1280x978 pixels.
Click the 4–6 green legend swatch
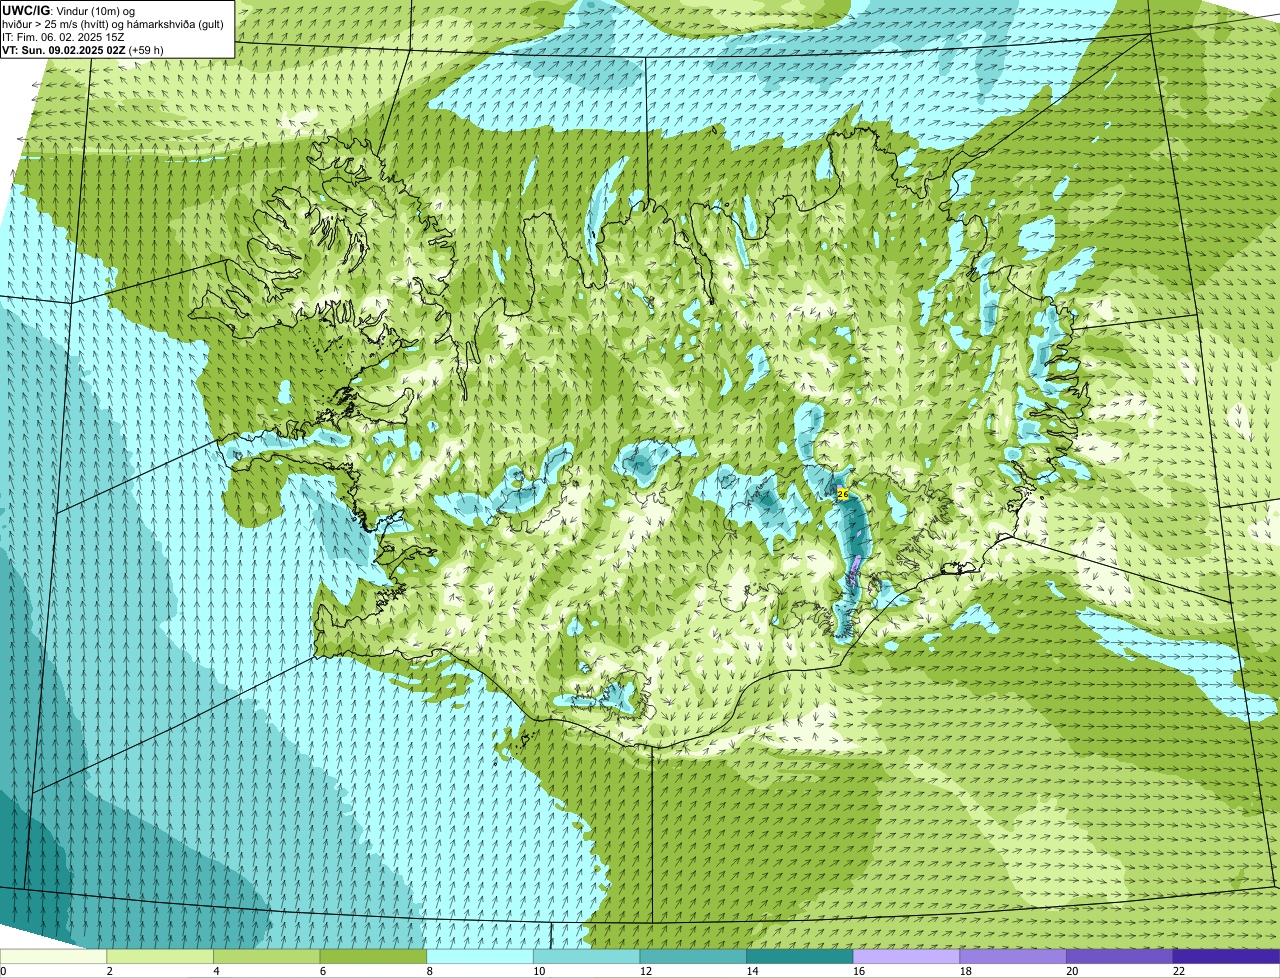pos(266,956)
